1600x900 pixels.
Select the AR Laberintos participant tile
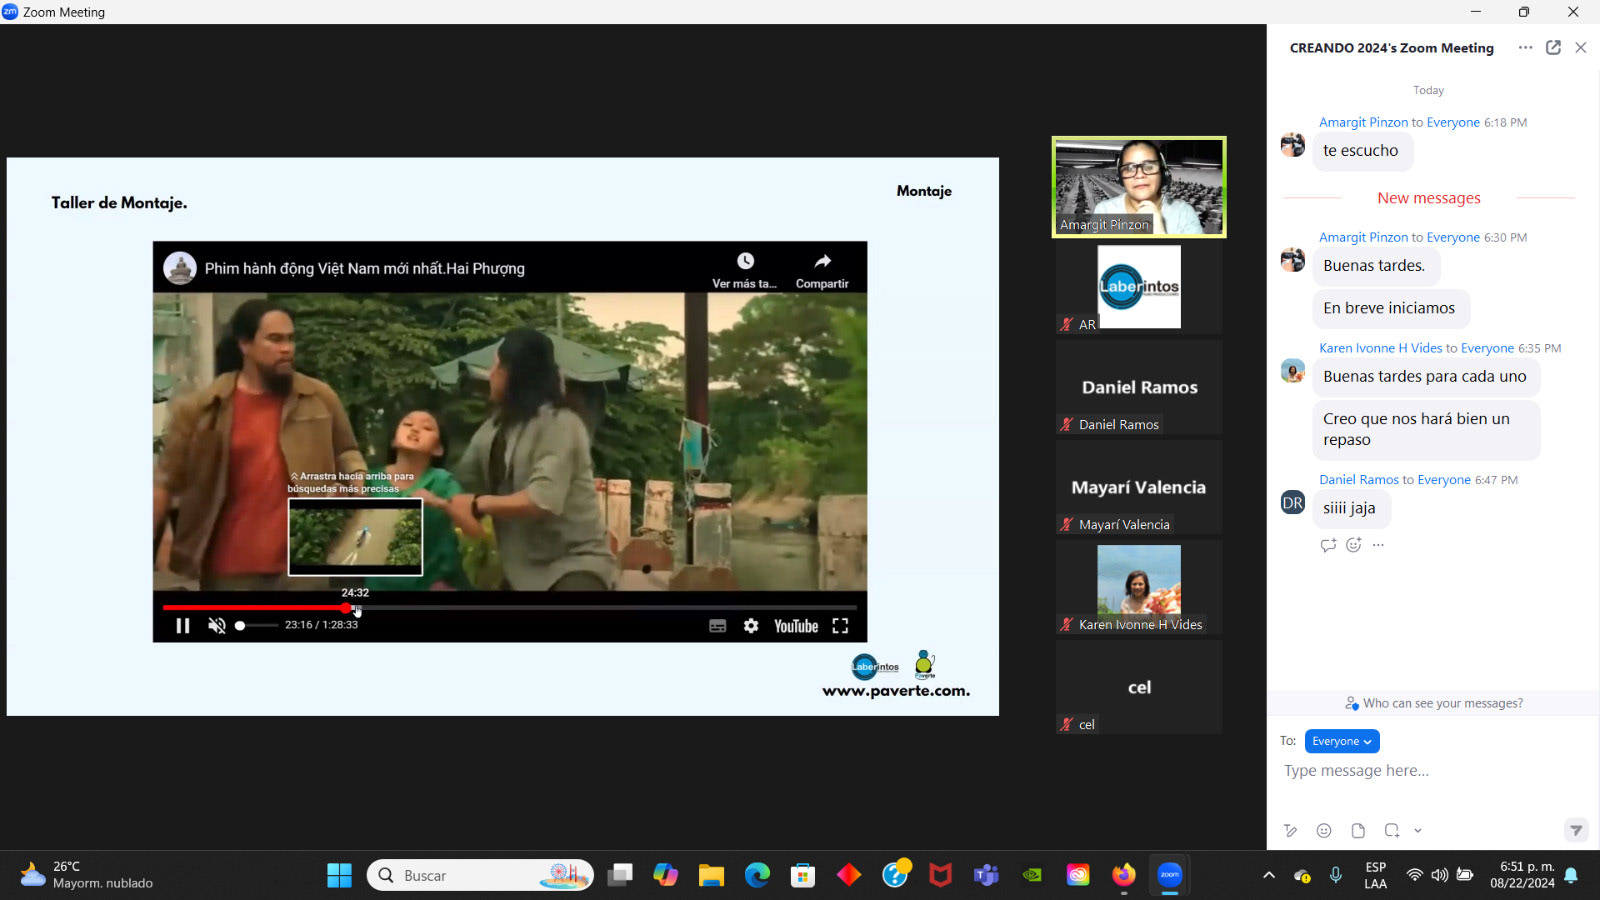coord(1139,287)
